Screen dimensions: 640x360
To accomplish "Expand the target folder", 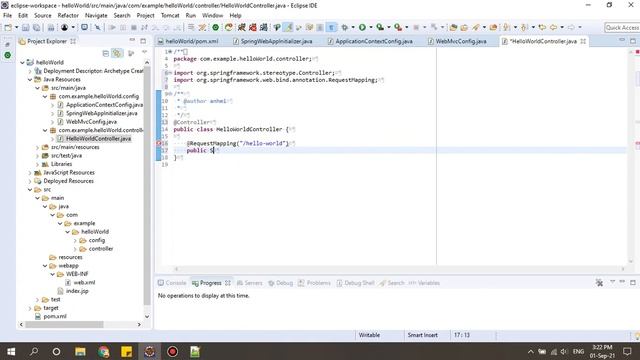I will [x=30, y=308].
